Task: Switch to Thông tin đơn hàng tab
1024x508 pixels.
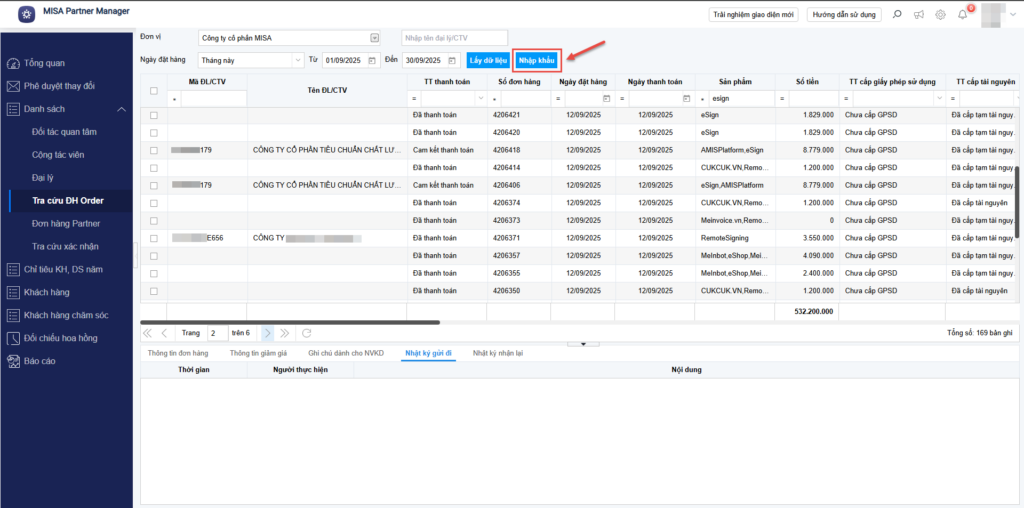Action: coord(178,353)
